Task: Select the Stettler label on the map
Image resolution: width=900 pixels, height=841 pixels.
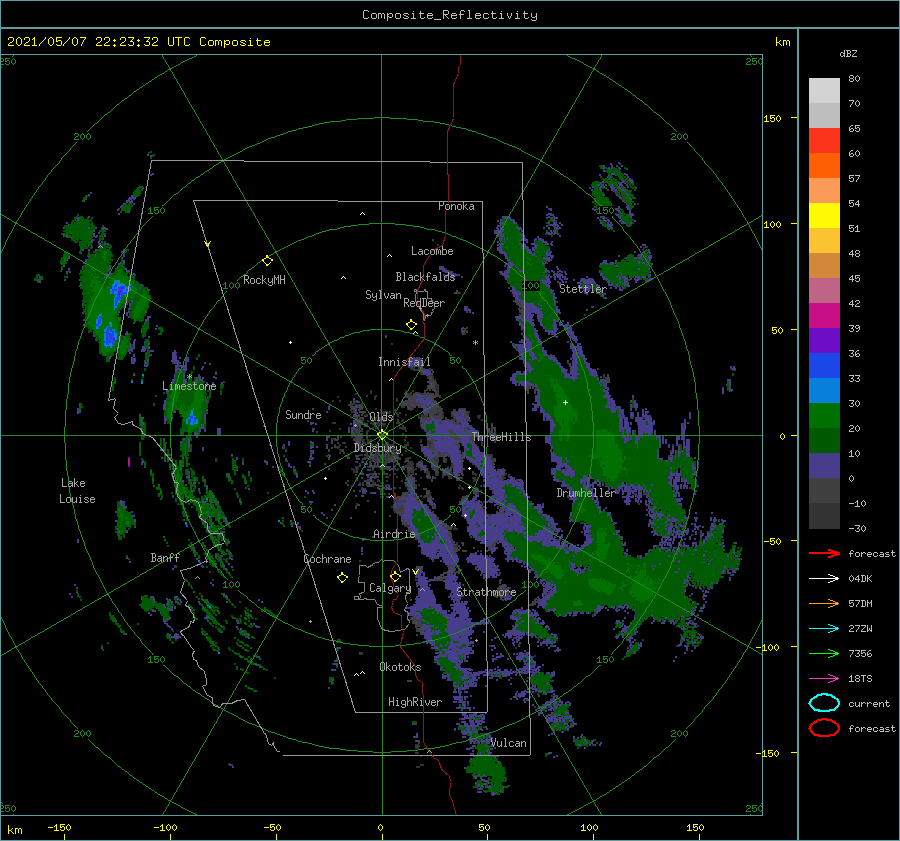Action: pyautogui.click(x=583, y=289)
